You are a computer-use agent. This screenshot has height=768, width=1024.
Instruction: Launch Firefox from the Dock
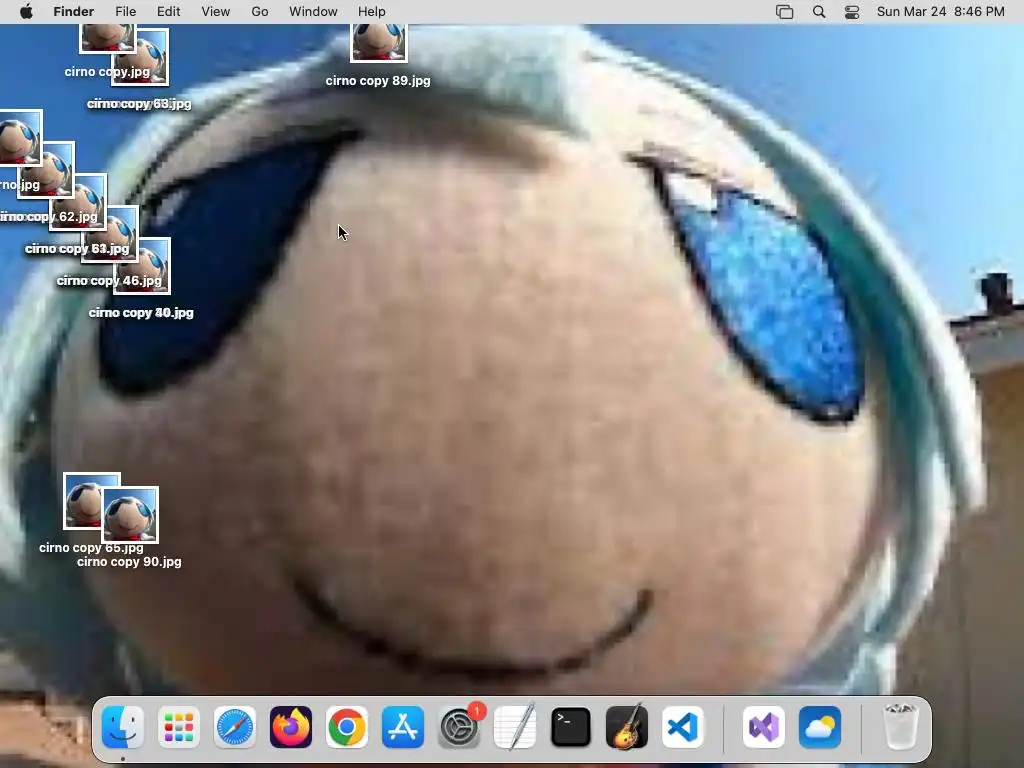[x=291, y=727]
